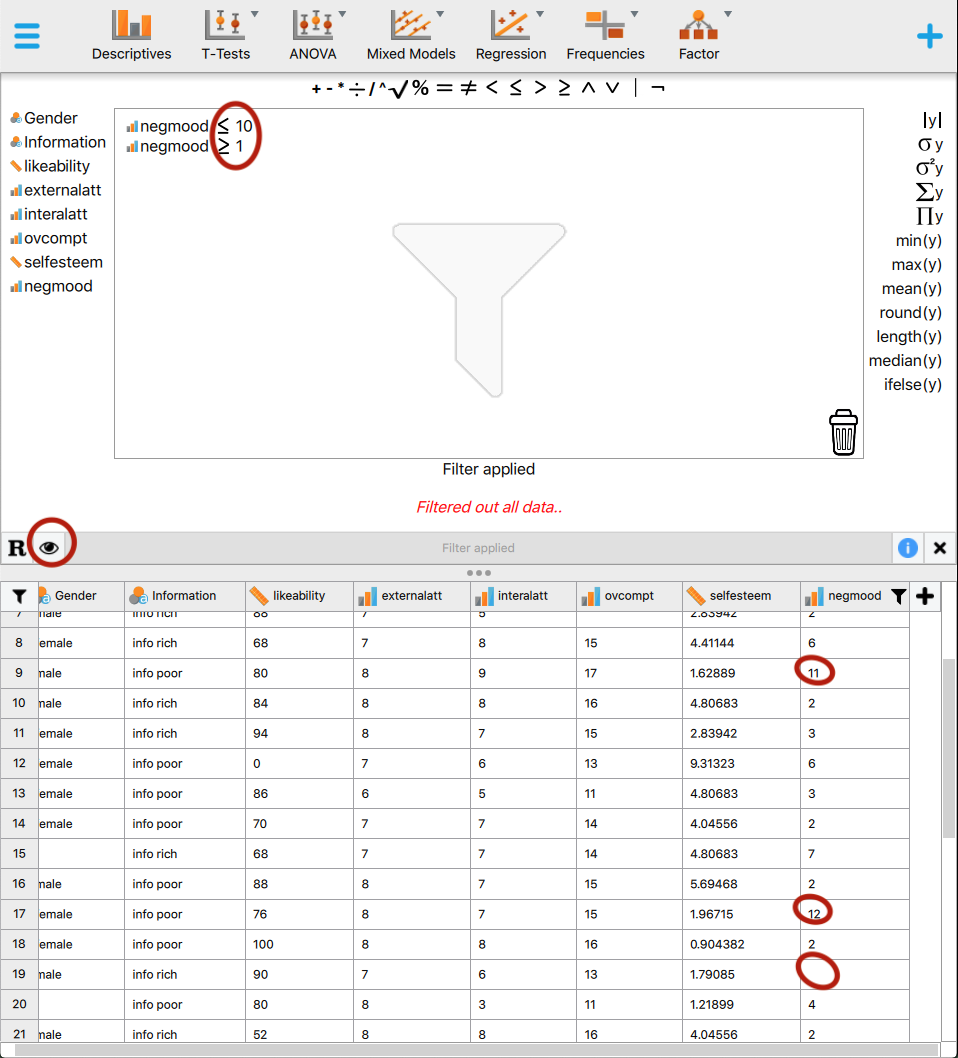Toggle the filter icon on the negmood column
The image size is (958, 1058).
click(898, 595)
